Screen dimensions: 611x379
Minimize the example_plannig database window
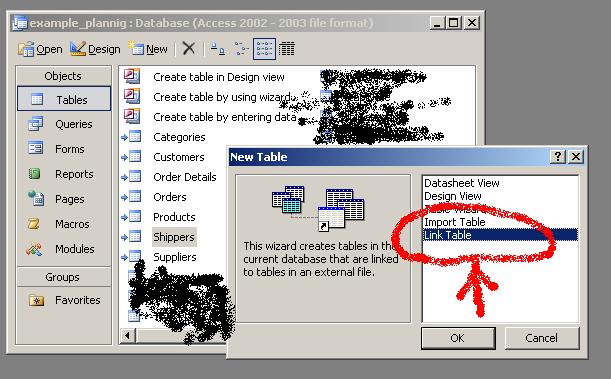[437, 23]
